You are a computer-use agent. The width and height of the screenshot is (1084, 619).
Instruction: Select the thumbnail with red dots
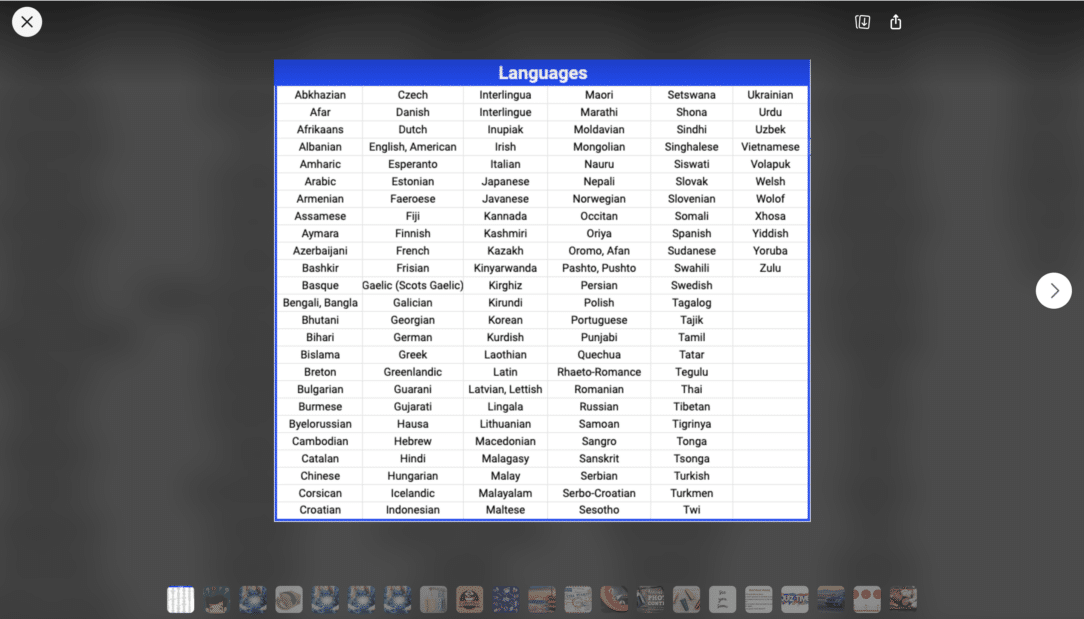pyautogui.click(x=866, y=599)
